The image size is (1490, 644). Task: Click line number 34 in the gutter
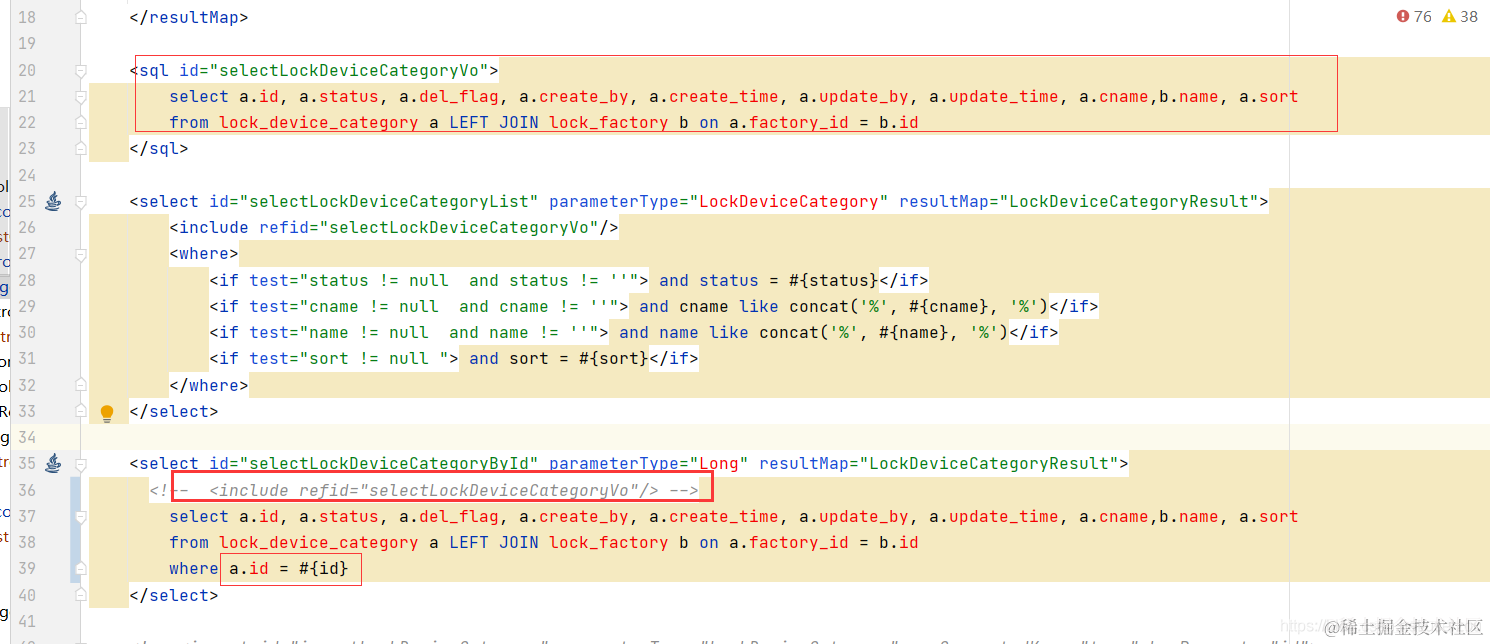tap(27, 437)
